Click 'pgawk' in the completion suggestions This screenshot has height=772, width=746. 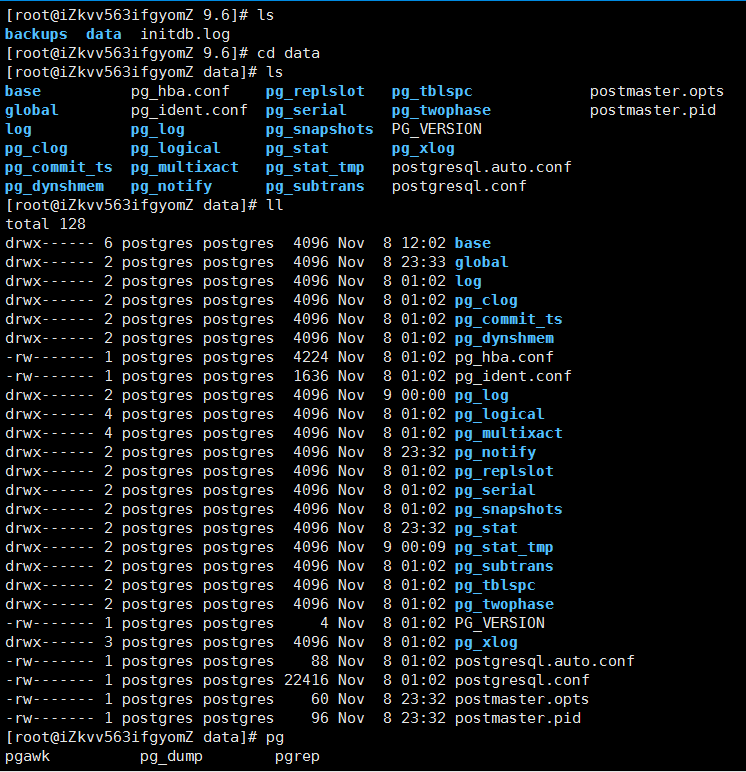pos(28,756)
